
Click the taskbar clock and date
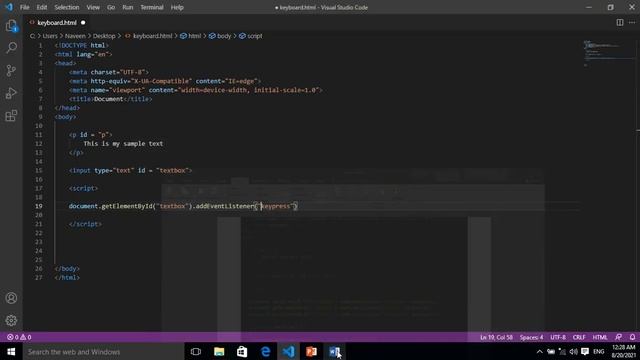pyautogui.click(x=624, y=351)
